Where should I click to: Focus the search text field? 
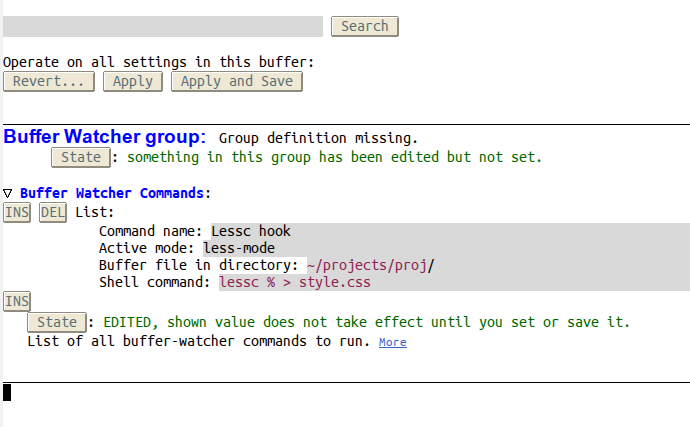[x=163, y=26]
